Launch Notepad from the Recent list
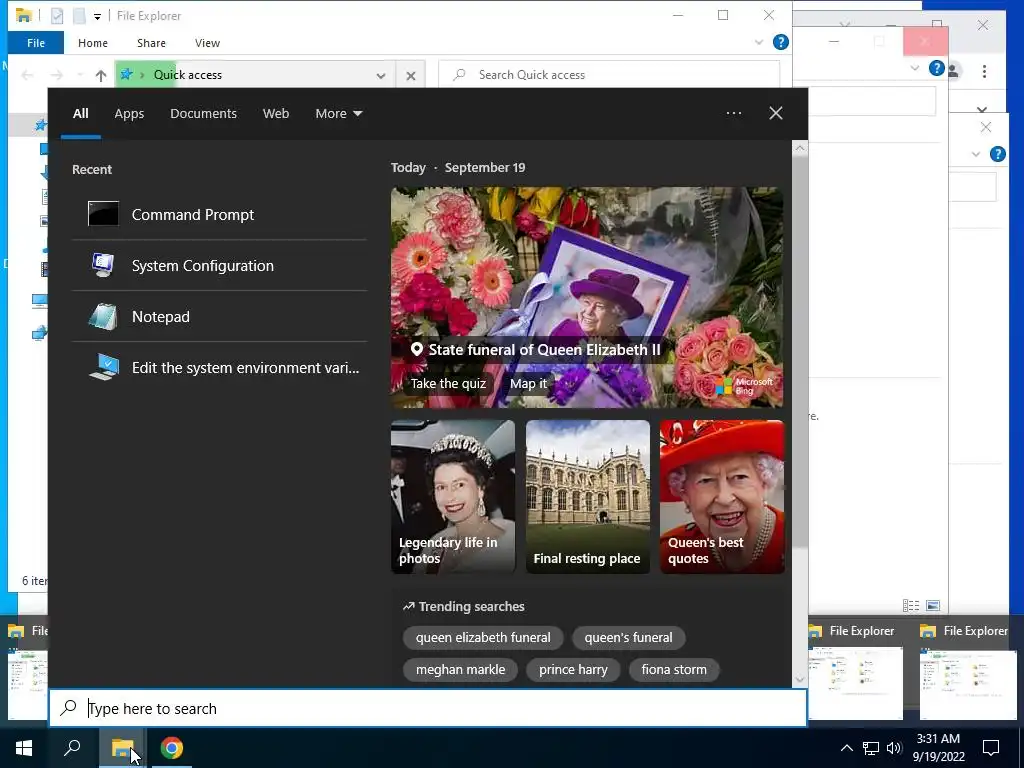 click(219, 316)
